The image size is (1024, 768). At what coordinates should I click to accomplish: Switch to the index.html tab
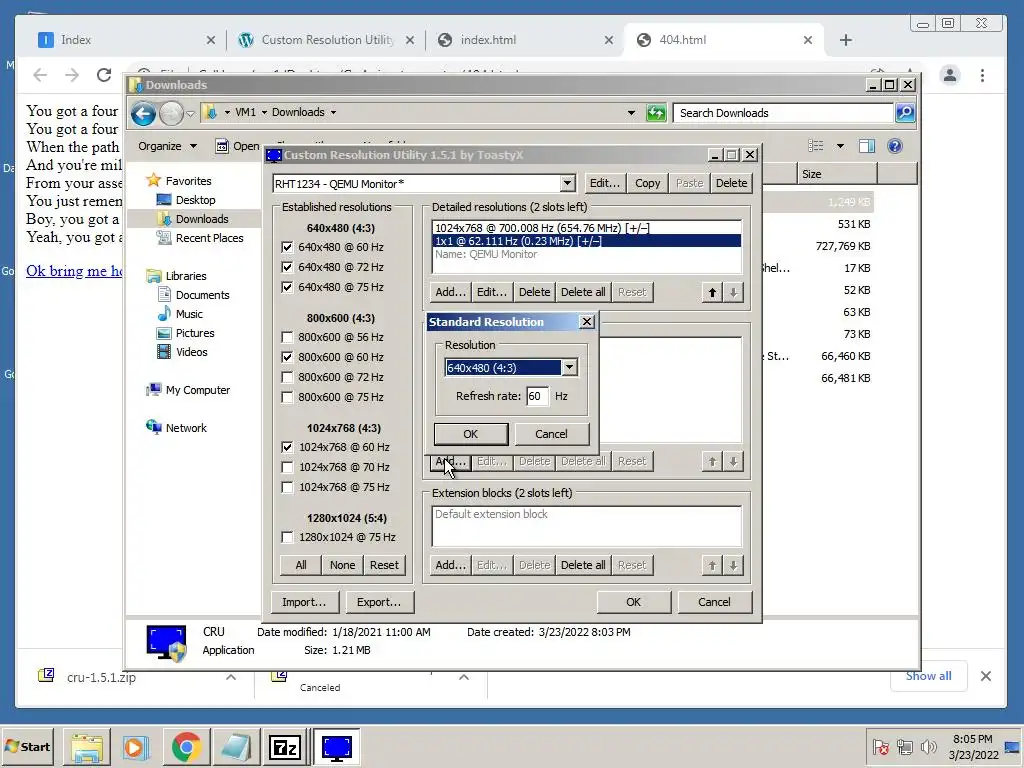coord(524,40)
